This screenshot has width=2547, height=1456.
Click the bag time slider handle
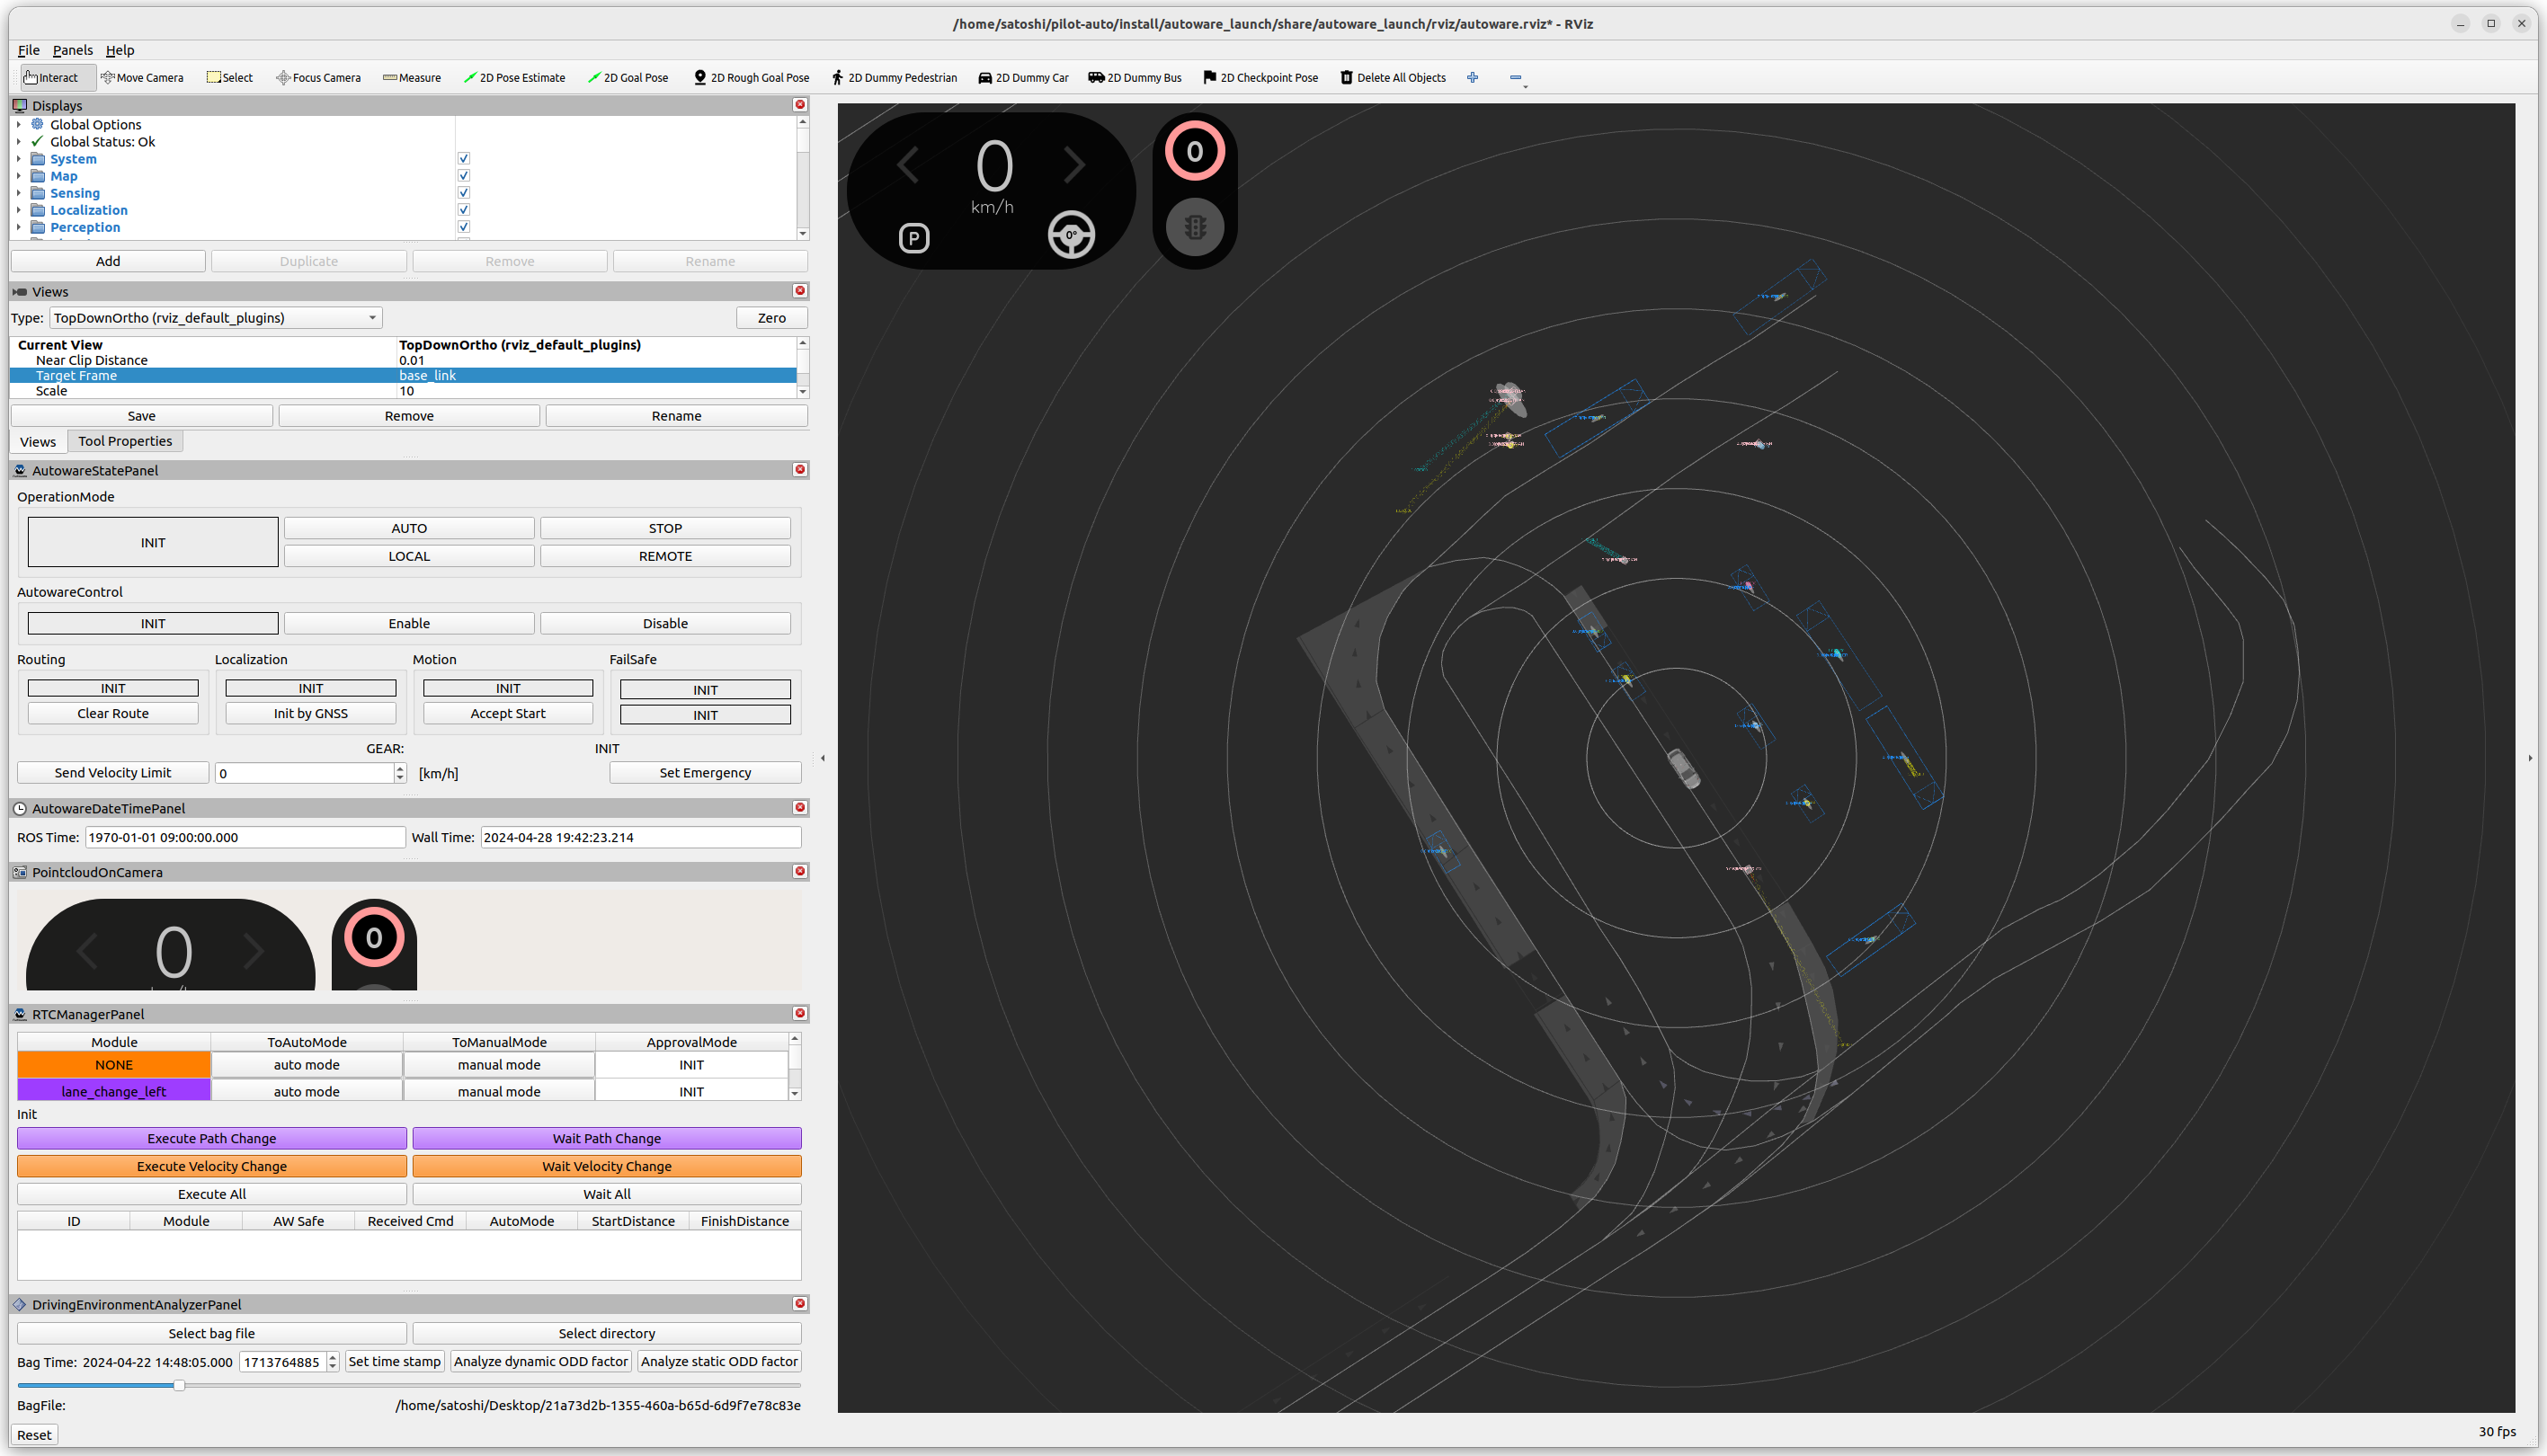(x=179, y=1385)
